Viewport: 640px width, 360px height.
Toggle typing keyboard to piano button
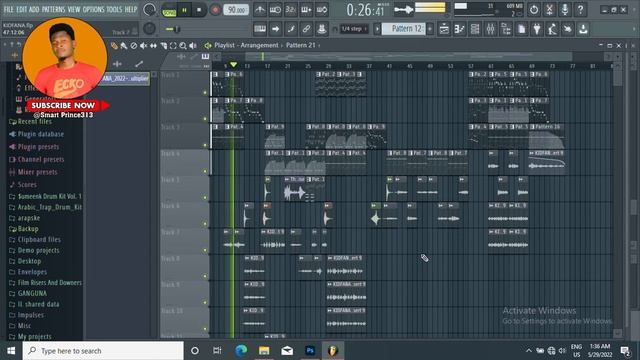[x=260, y=29]
